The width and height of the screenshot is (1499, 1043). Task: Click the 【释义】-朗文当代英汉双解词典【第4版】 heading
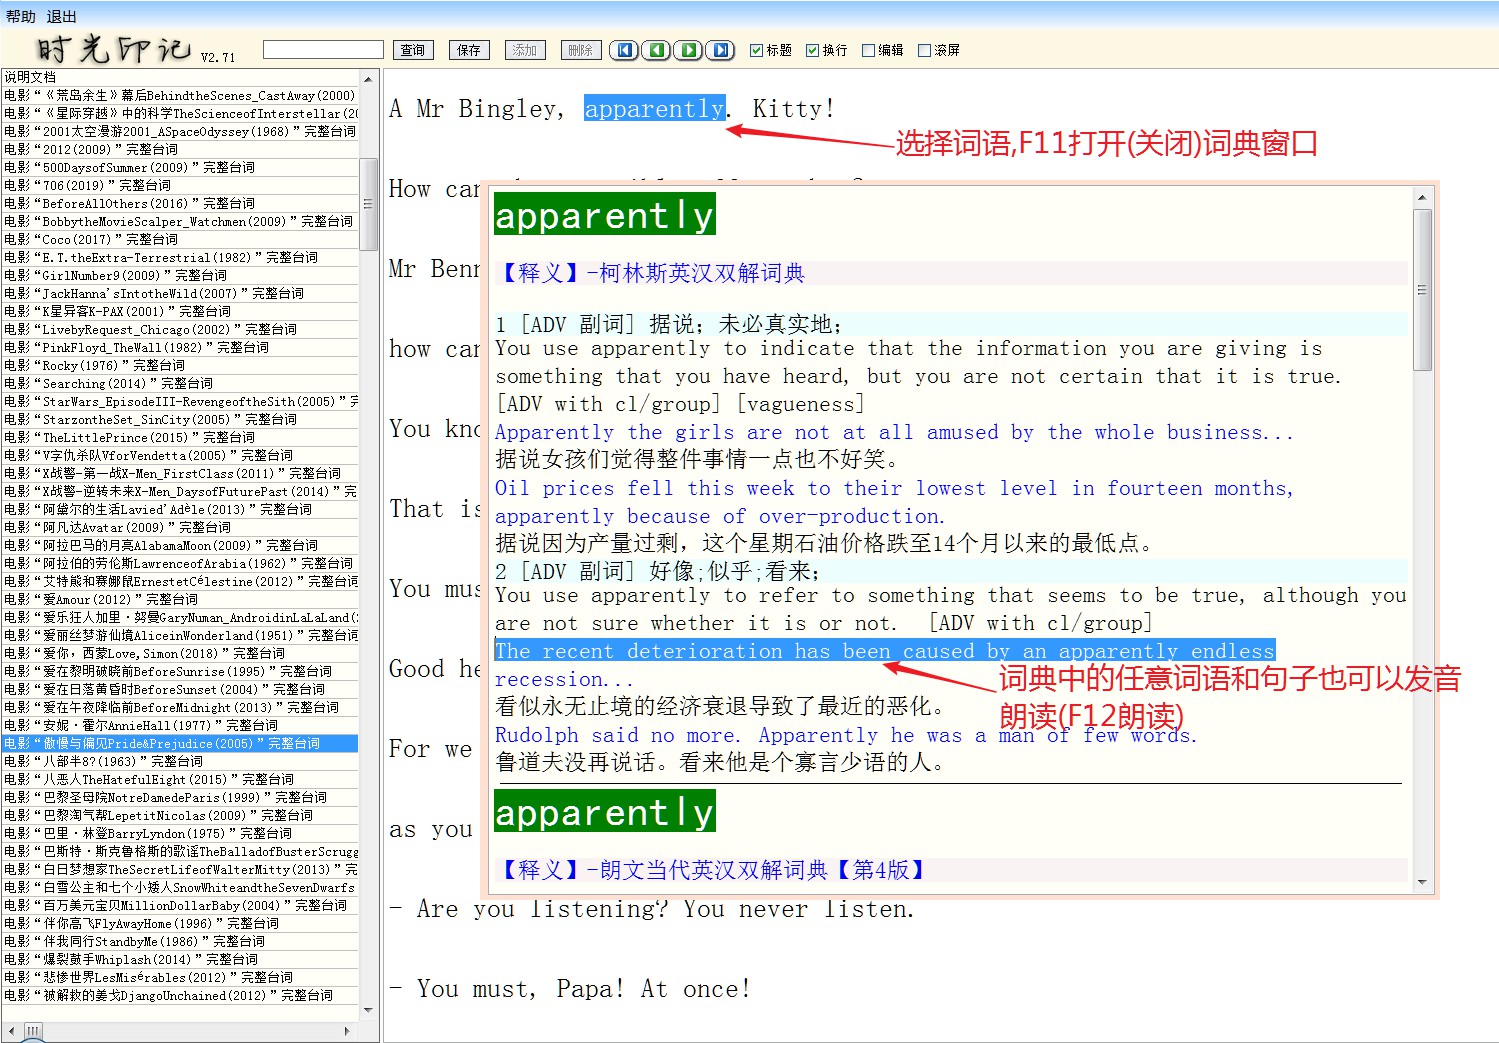pos(710,870)
